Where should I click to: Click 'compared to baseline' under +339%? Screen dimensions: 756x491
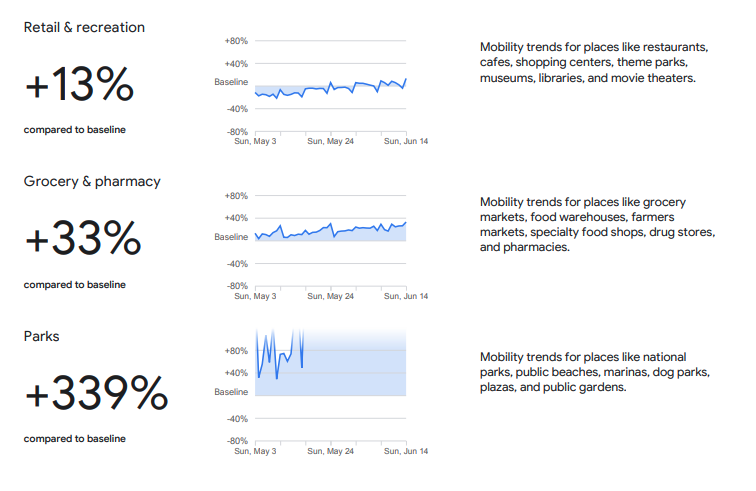[x=75, y=439]
